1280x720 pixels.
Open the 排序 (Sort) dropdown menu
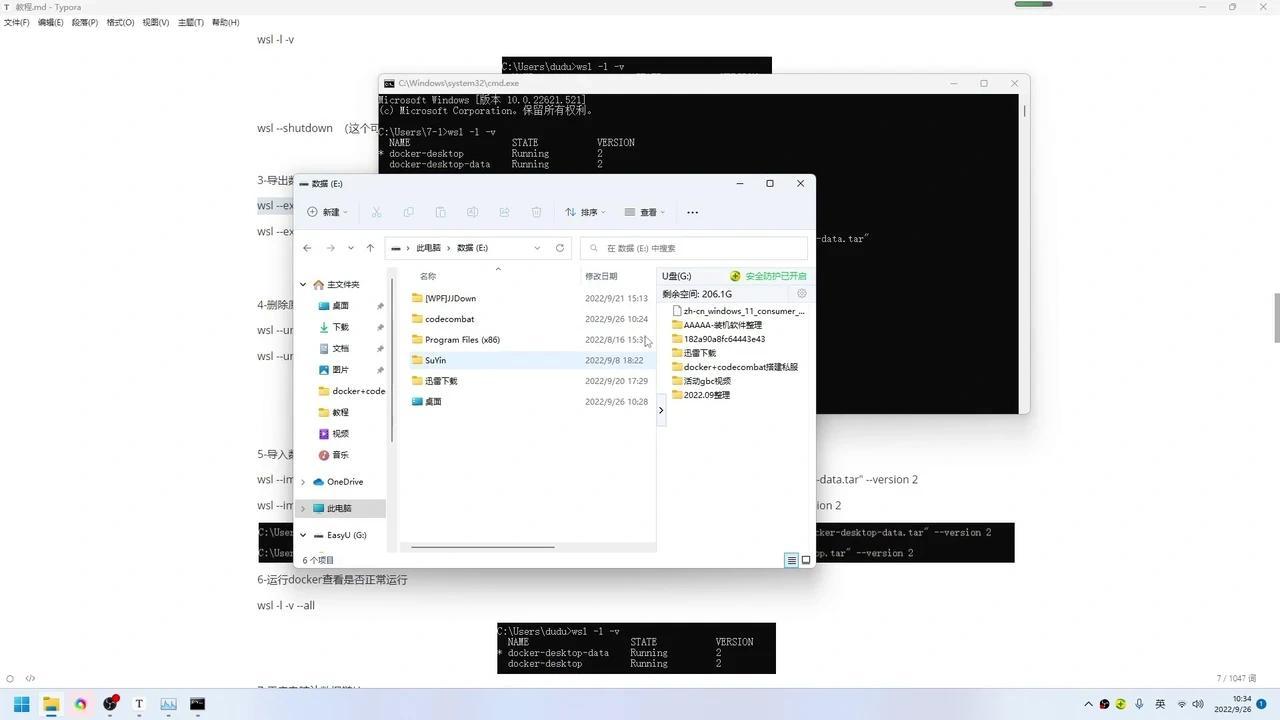588,212
